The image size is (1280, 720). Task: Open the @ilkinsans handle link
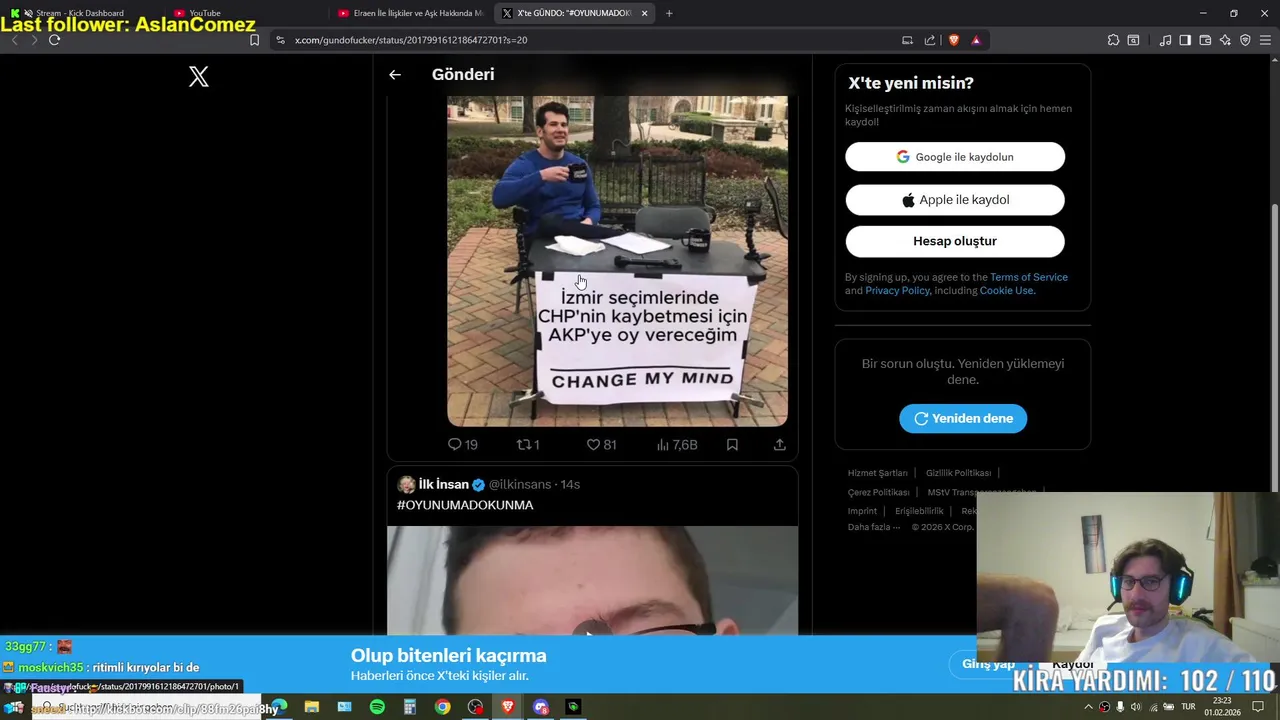(x=520, y=484)
